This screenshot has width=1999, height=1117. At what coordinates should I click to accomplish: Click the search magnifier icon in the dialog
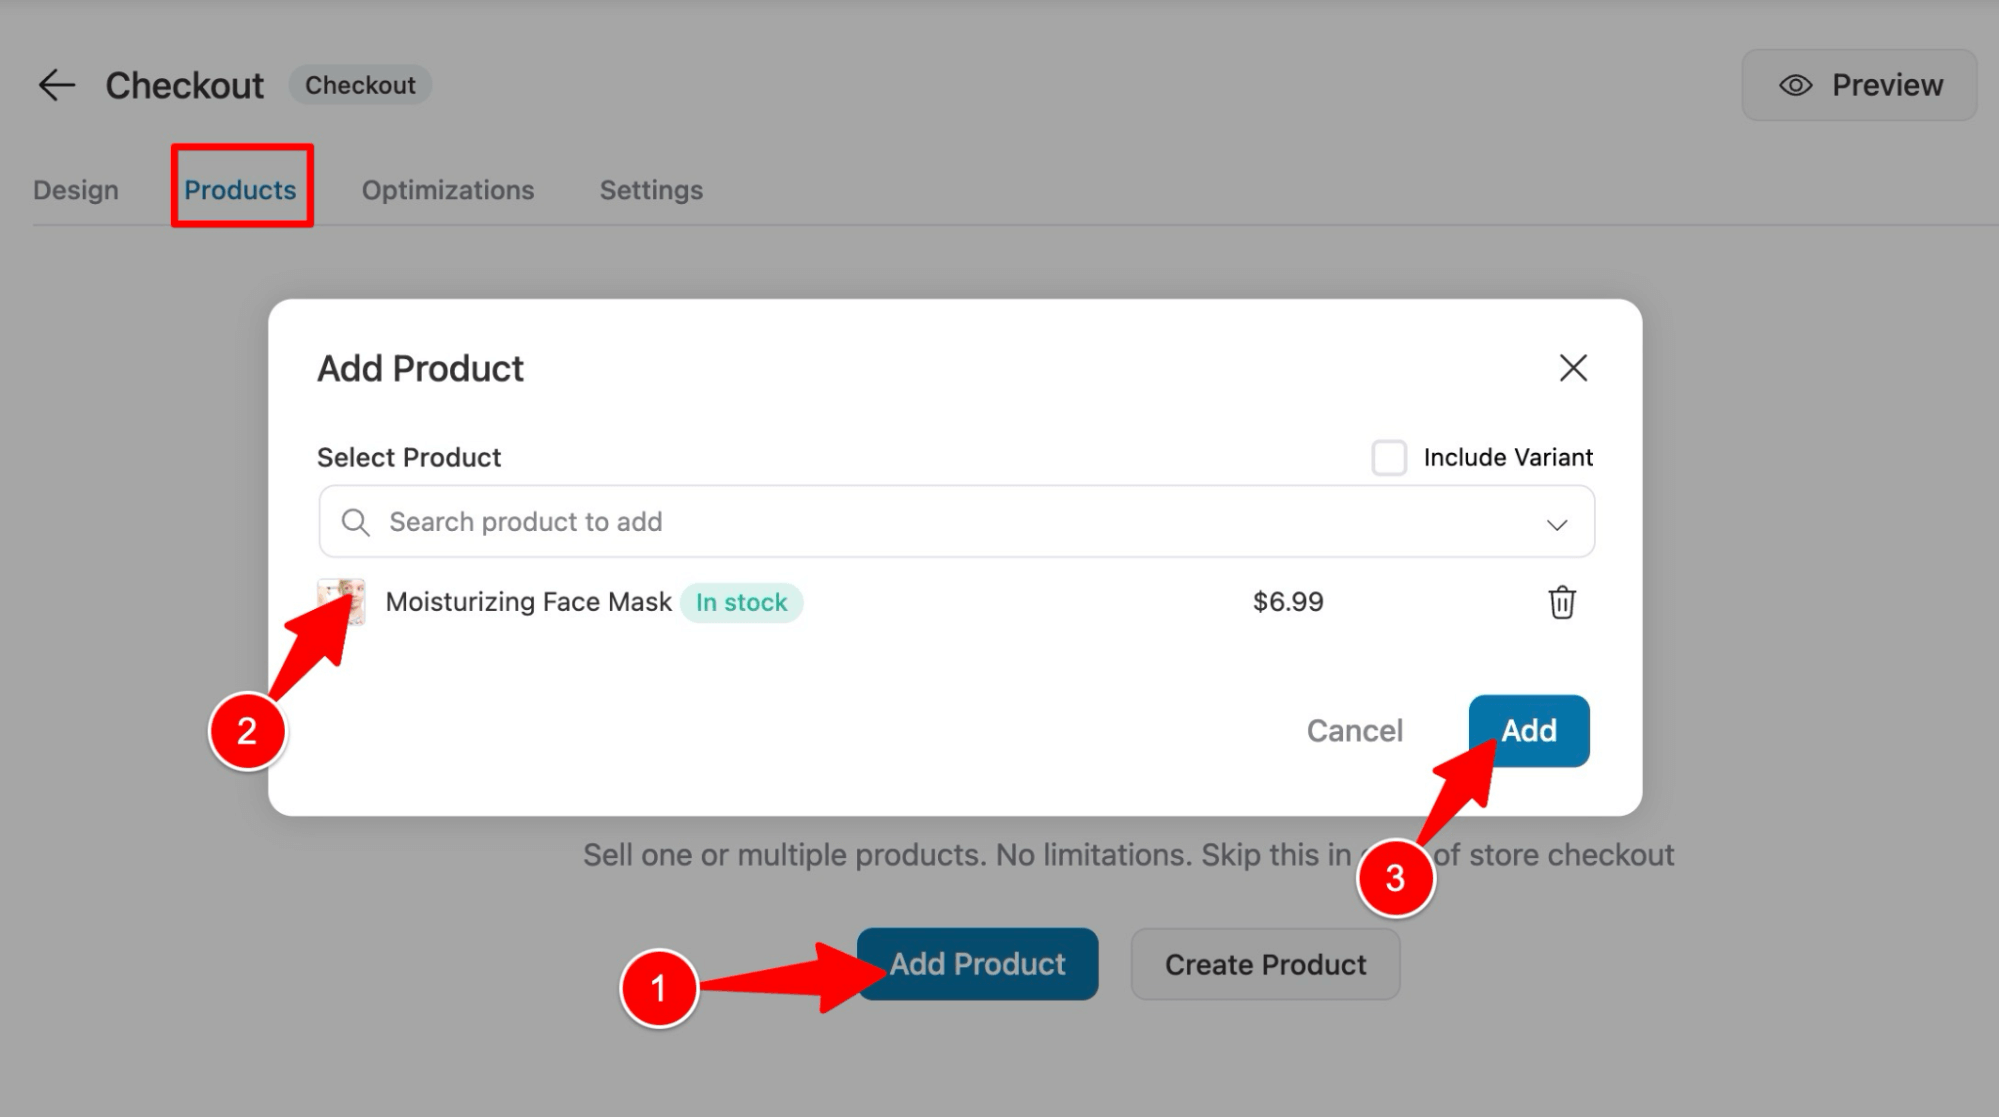click(x=356, y=521)
